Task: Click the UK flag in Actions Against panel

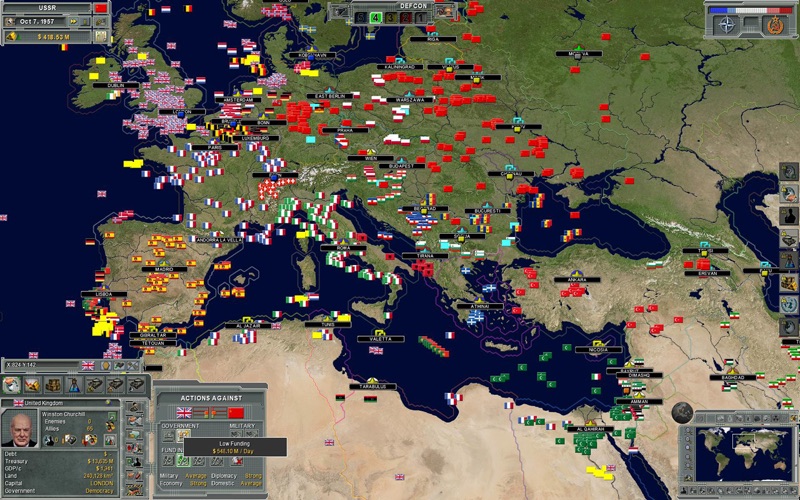Action: (184, 413)
